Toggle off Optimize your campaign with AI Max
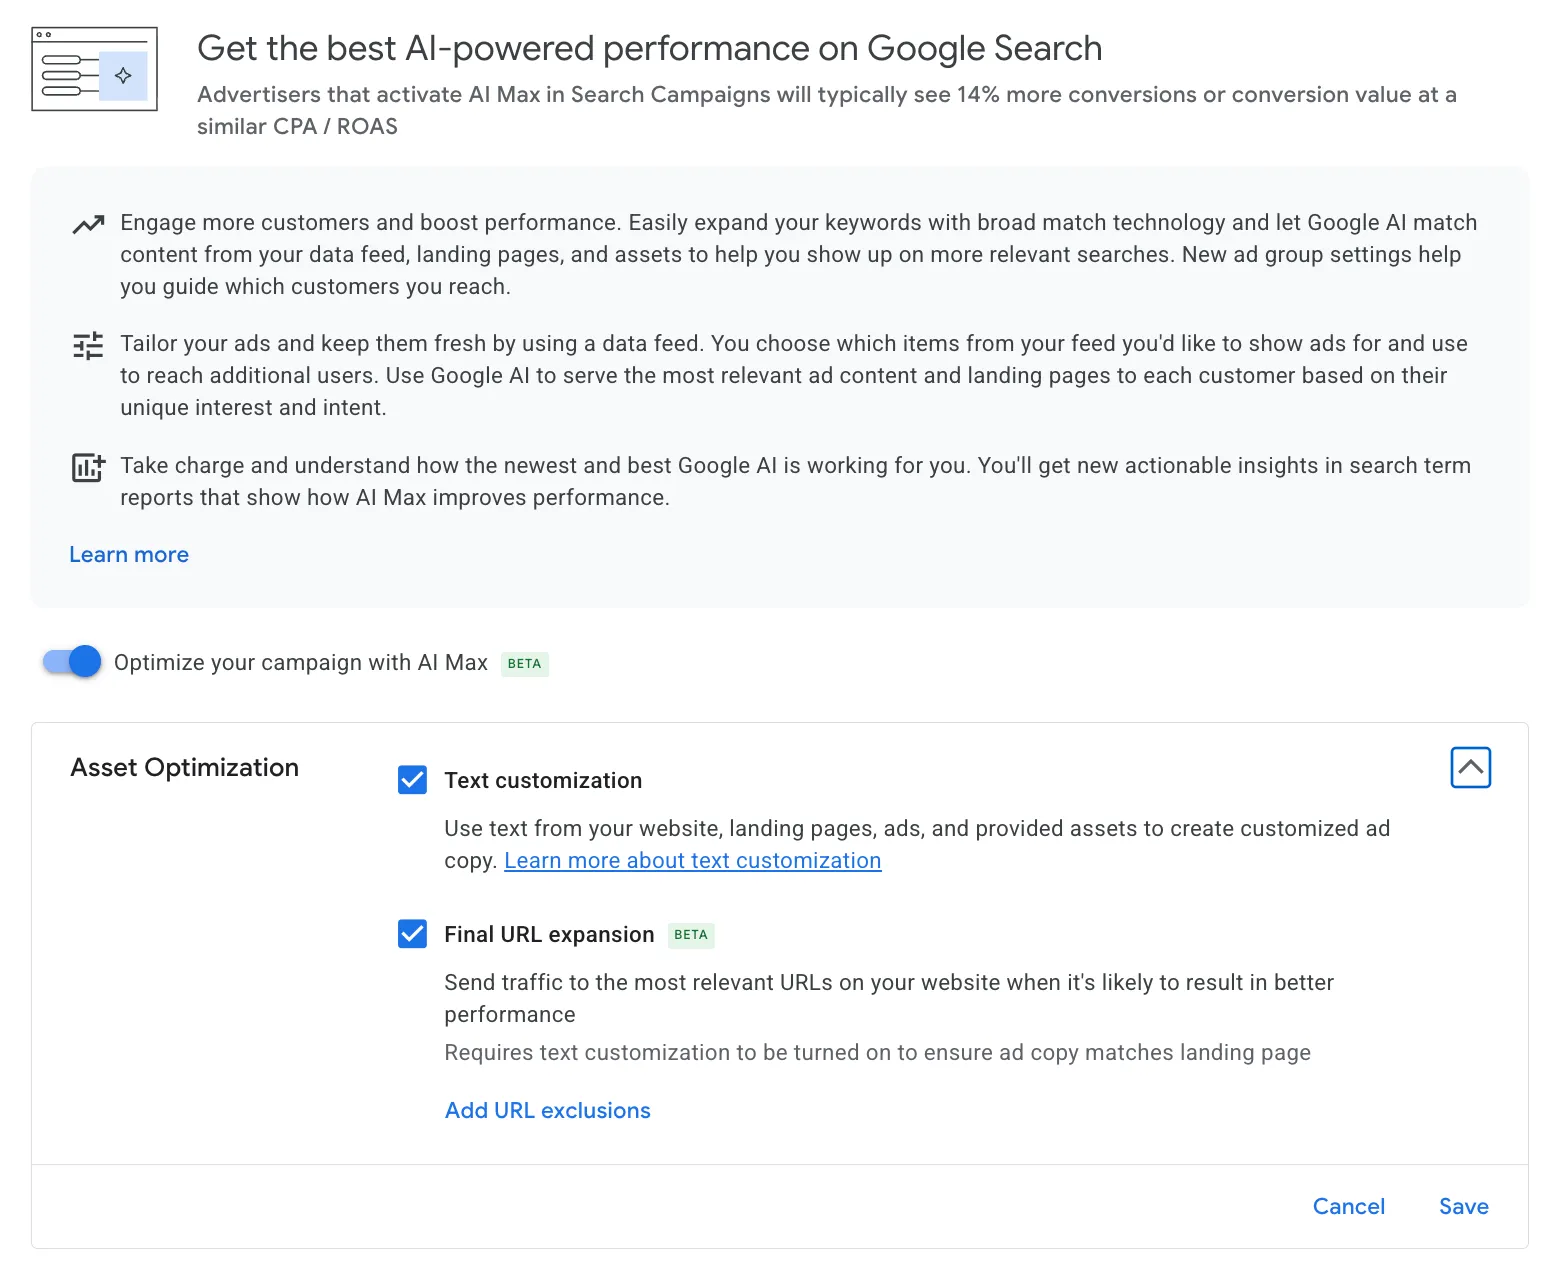Image resolution: width=1560 pixels, height=1266 pixels. (x=72, y=661)
